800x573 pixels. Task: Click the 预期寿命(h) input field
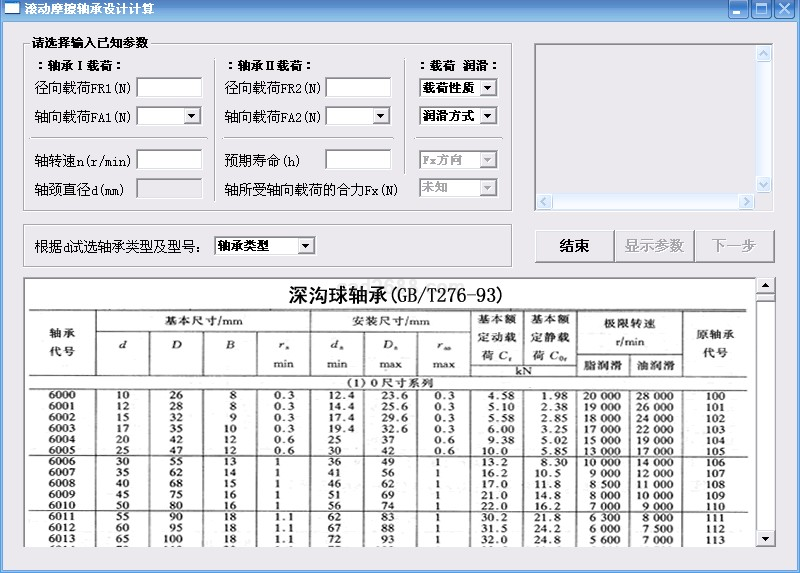click(x=358, y=160)
